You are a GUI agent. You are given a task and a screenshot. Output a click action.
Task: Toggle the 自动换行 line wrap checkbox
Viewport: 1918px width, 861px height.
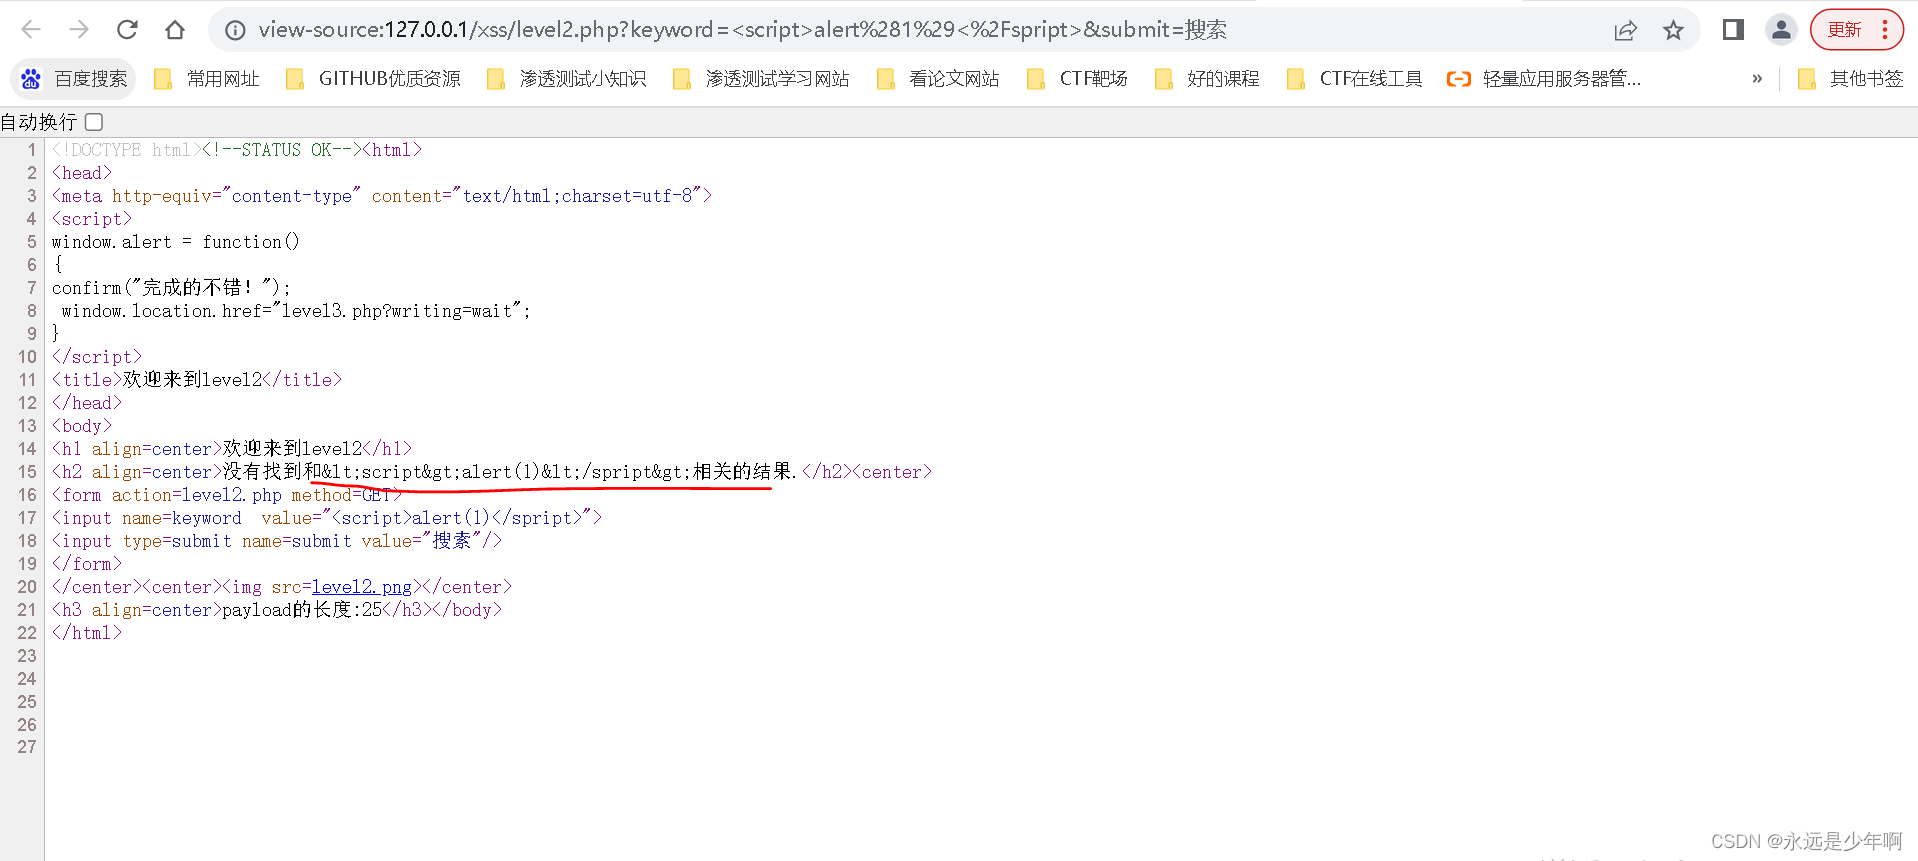pos(94,122)
